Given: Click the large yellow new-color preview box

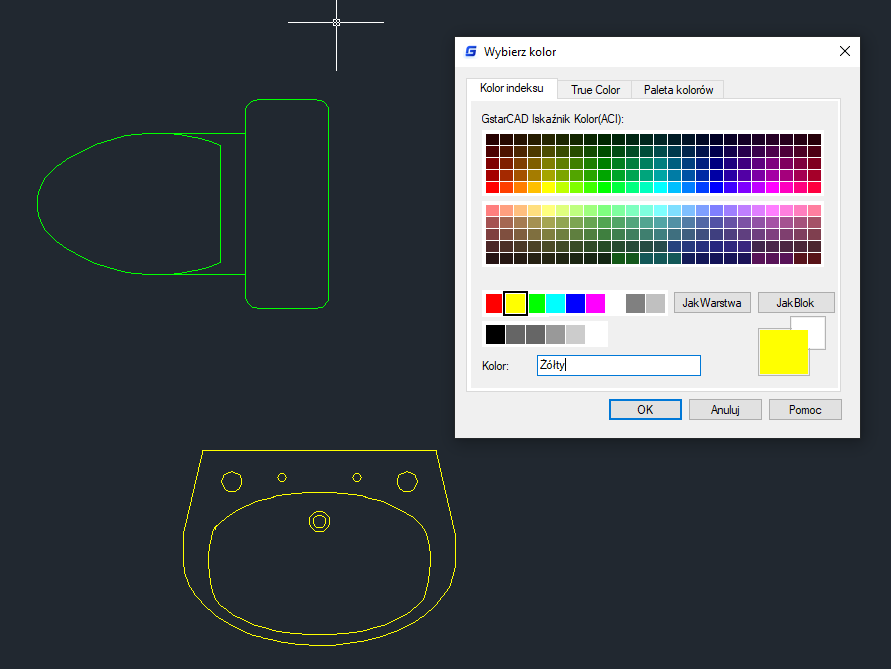Looking at the screenshot, I should (x=782, y=353).
